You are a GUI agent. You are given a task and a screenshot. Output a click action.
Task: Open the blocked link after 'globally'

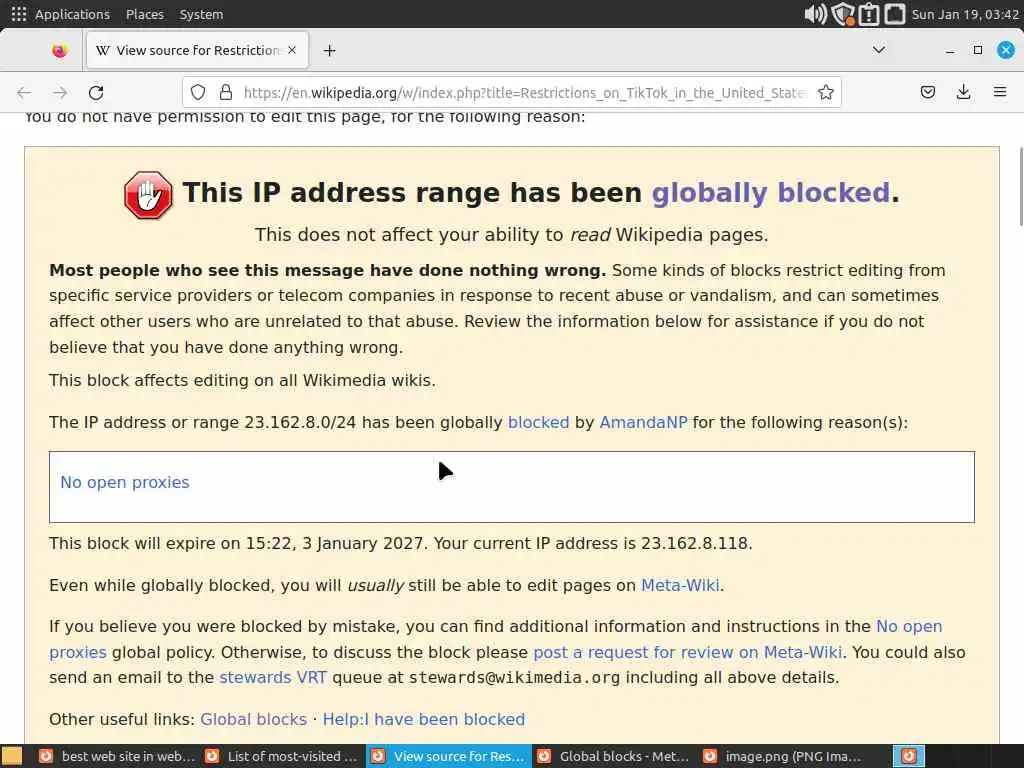(x=539, y=423)
